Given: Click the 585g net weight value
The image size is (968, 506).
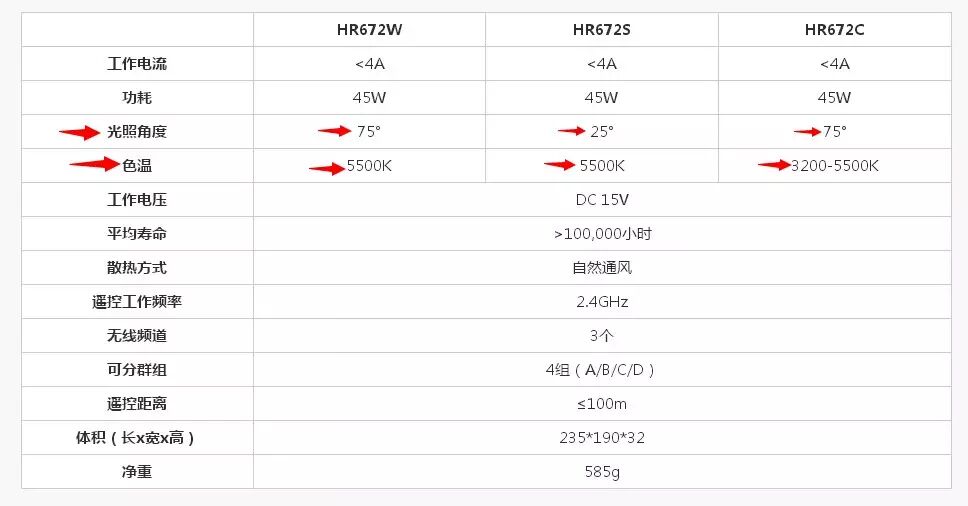Looking at the screenshot, I should tap(602, 472).
